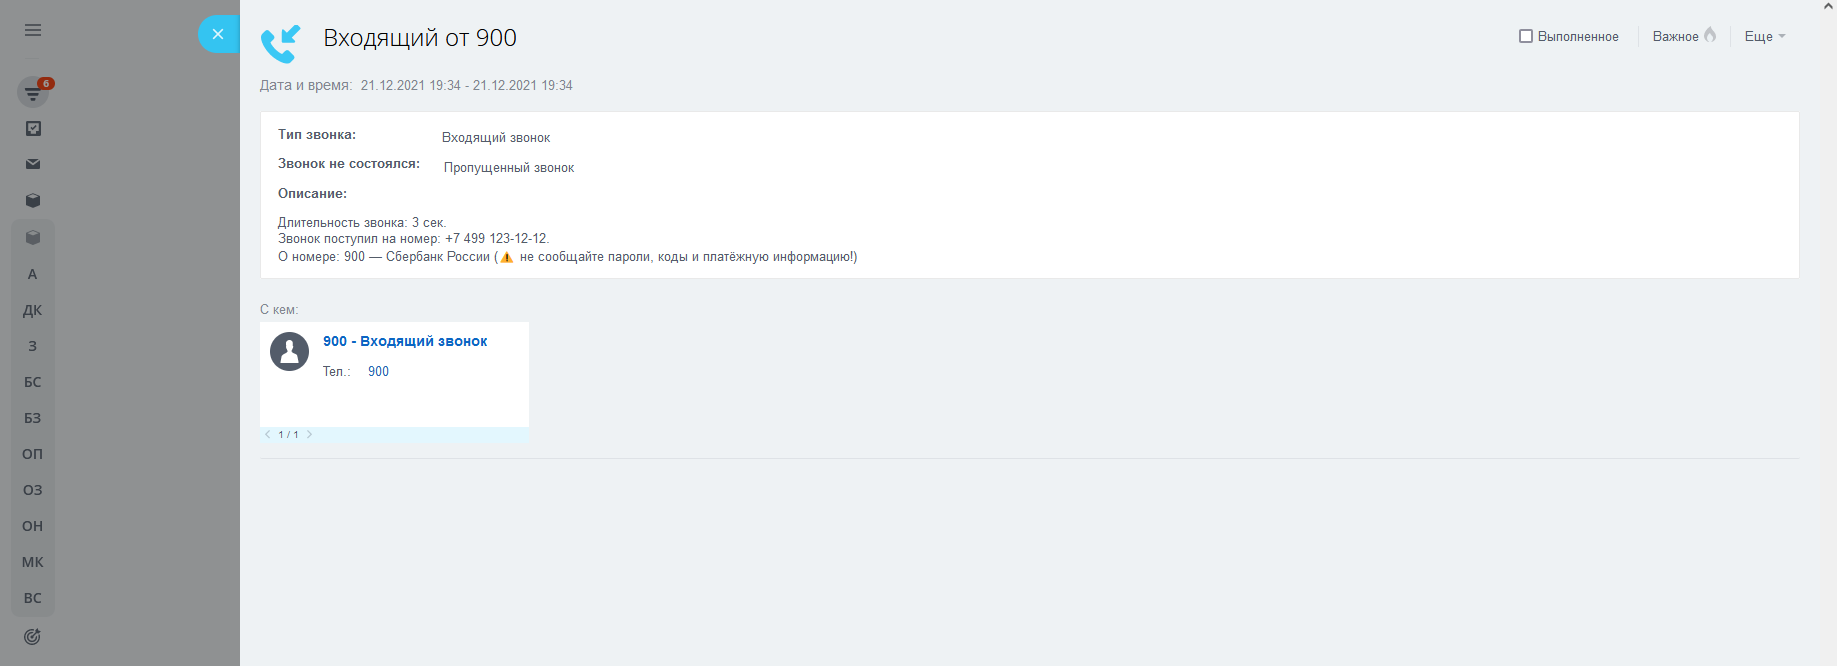Select the 'ВС' sidebar item
Image resolution: width=1837 pixels, height=666 pixels.
[x=33, y=598]
